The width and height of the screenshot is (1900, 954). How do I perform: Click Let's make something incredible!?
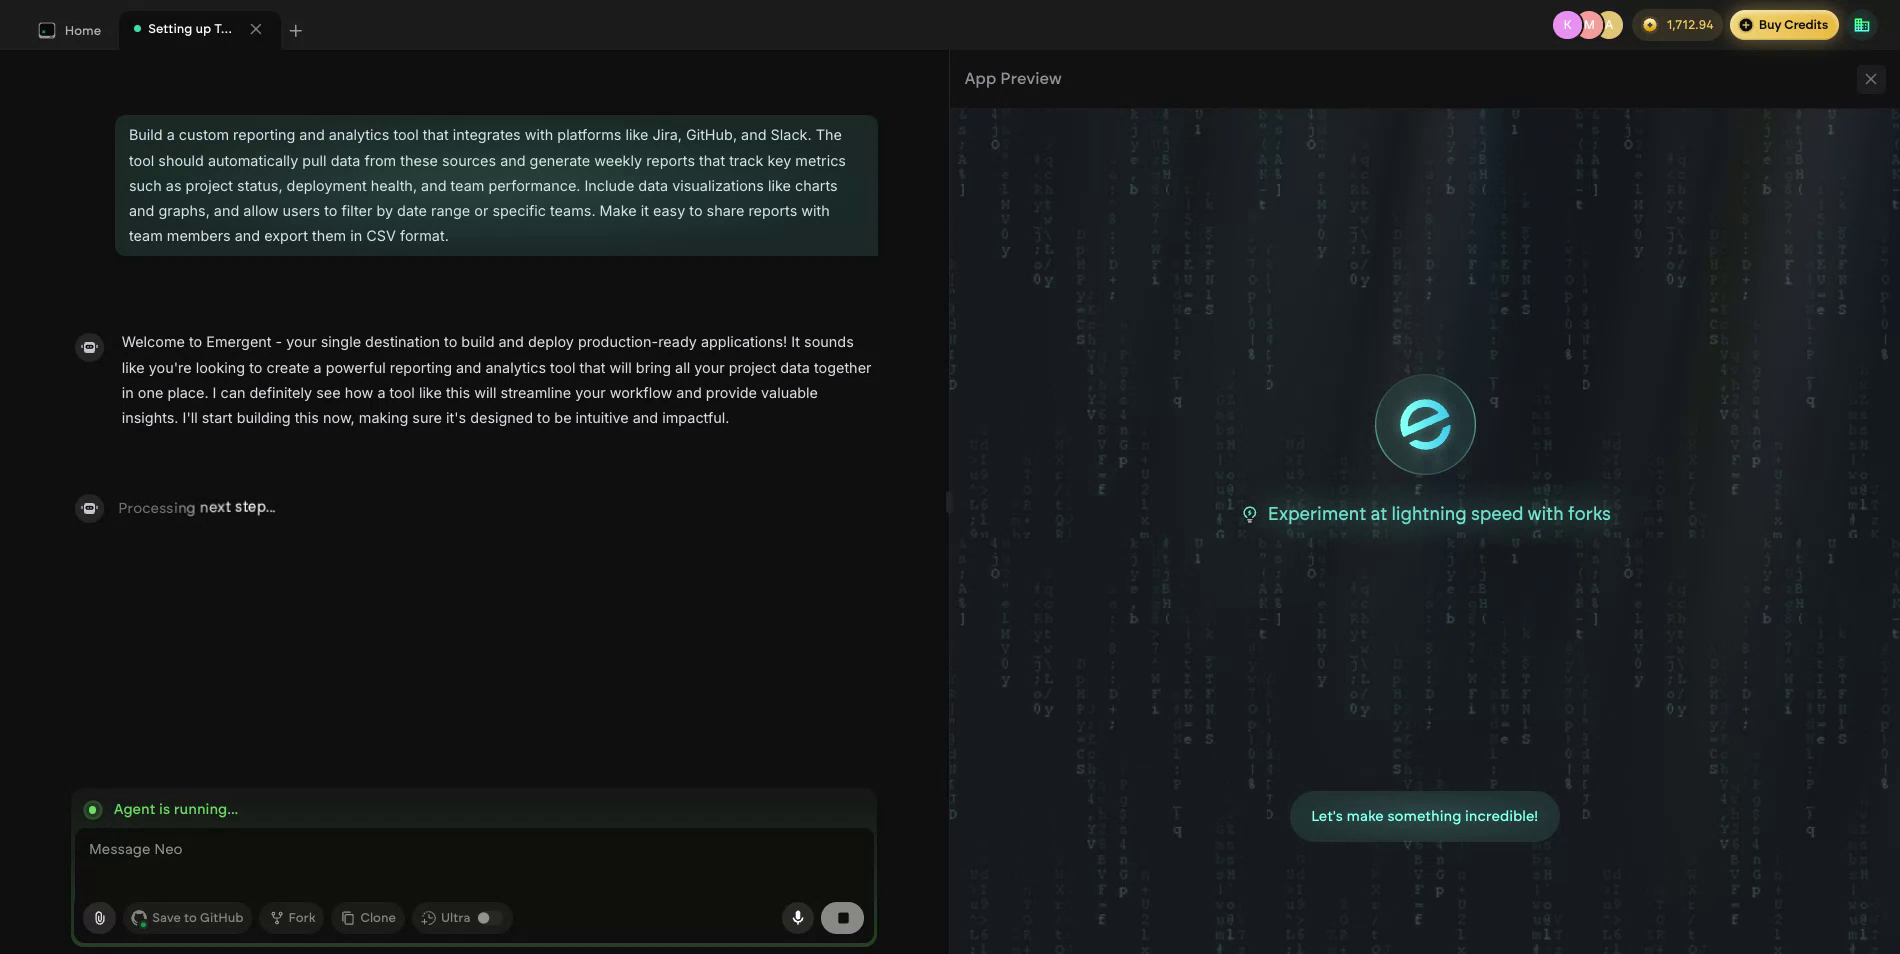click(1424, 816)
